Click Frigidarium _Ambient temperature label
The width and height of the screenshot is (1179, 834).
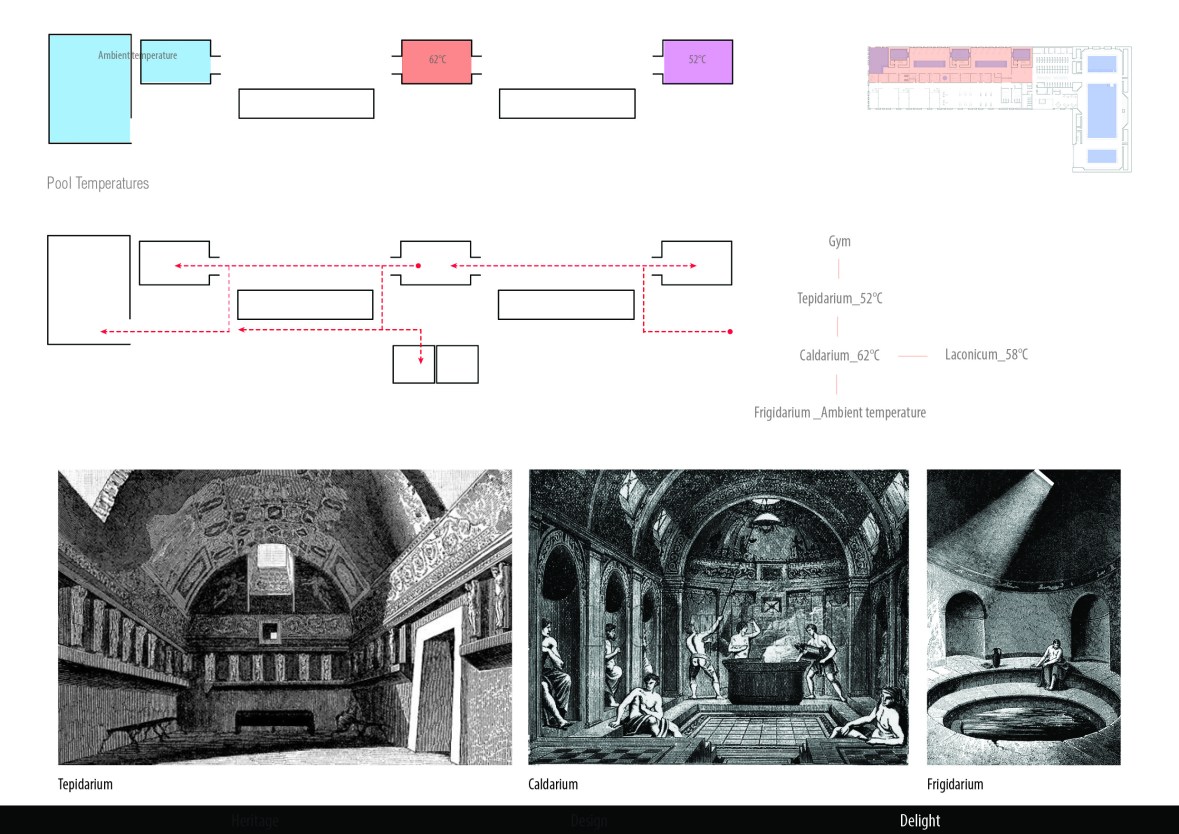tap(839, 412)
